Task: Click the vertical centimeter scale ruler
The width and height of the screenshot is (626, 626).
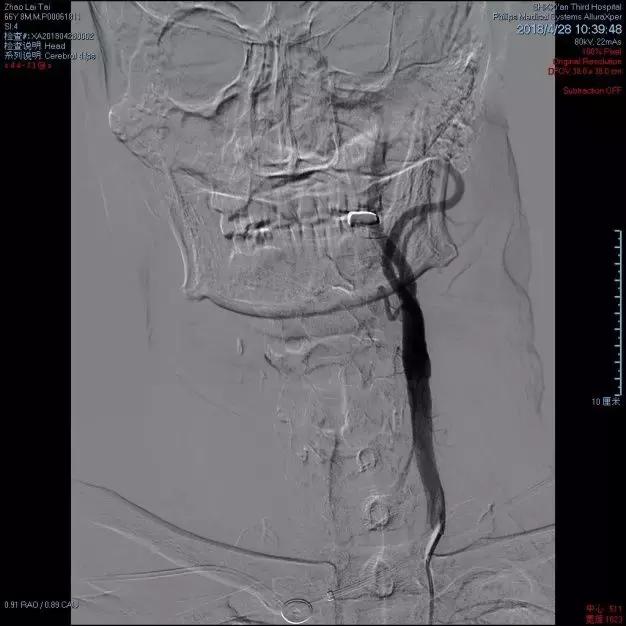Action: [x=618, y=313]
